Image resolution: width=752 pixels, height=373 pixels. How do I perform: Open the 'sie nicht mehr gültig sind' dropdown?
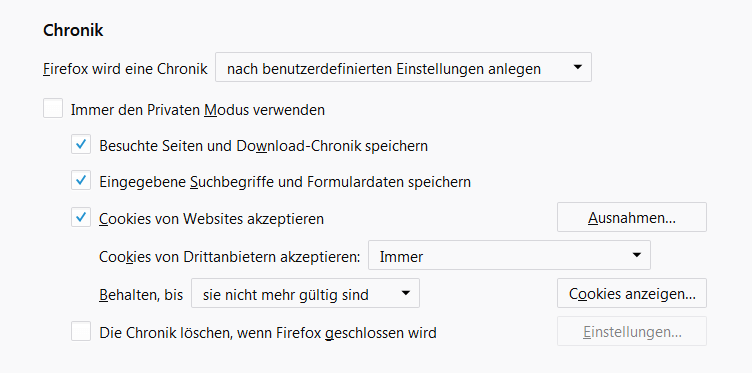[305, 293]
